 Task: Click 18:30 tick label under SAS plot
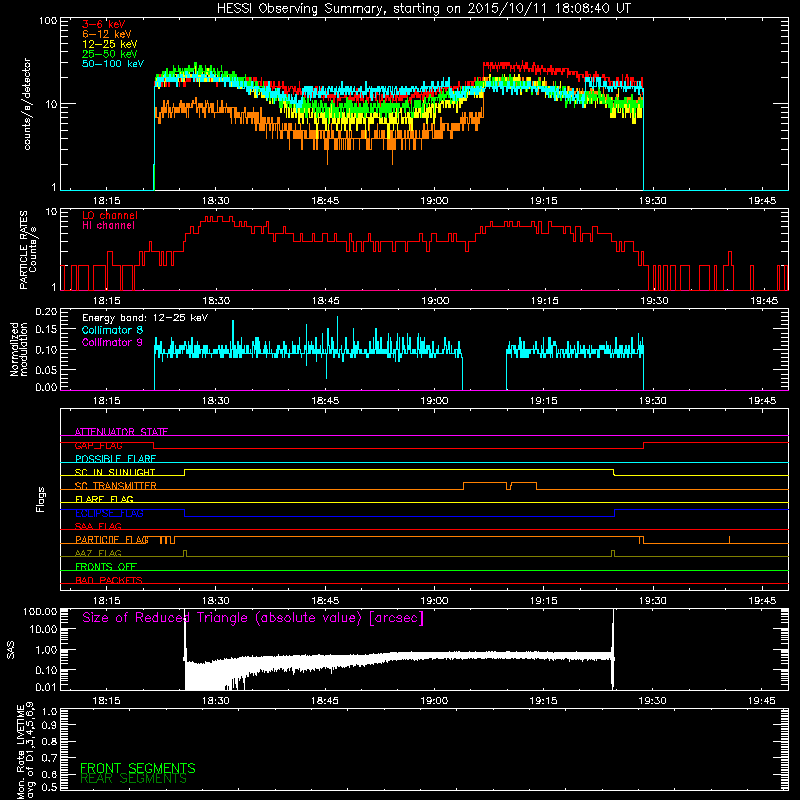[216, 701]
